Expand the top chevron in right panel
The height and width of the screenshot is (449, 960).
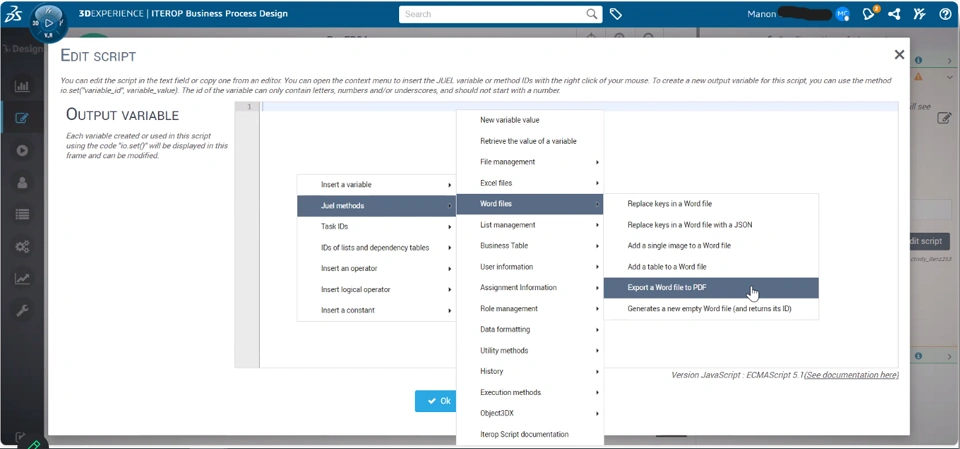click(x=950, y=60)
